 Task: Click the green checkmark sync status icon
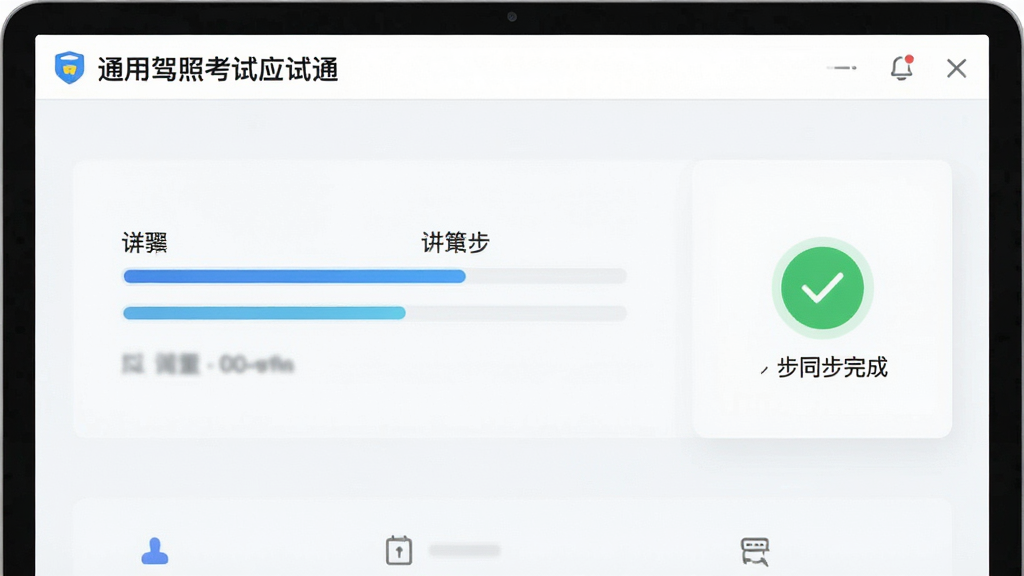click(x=822, y=288)
